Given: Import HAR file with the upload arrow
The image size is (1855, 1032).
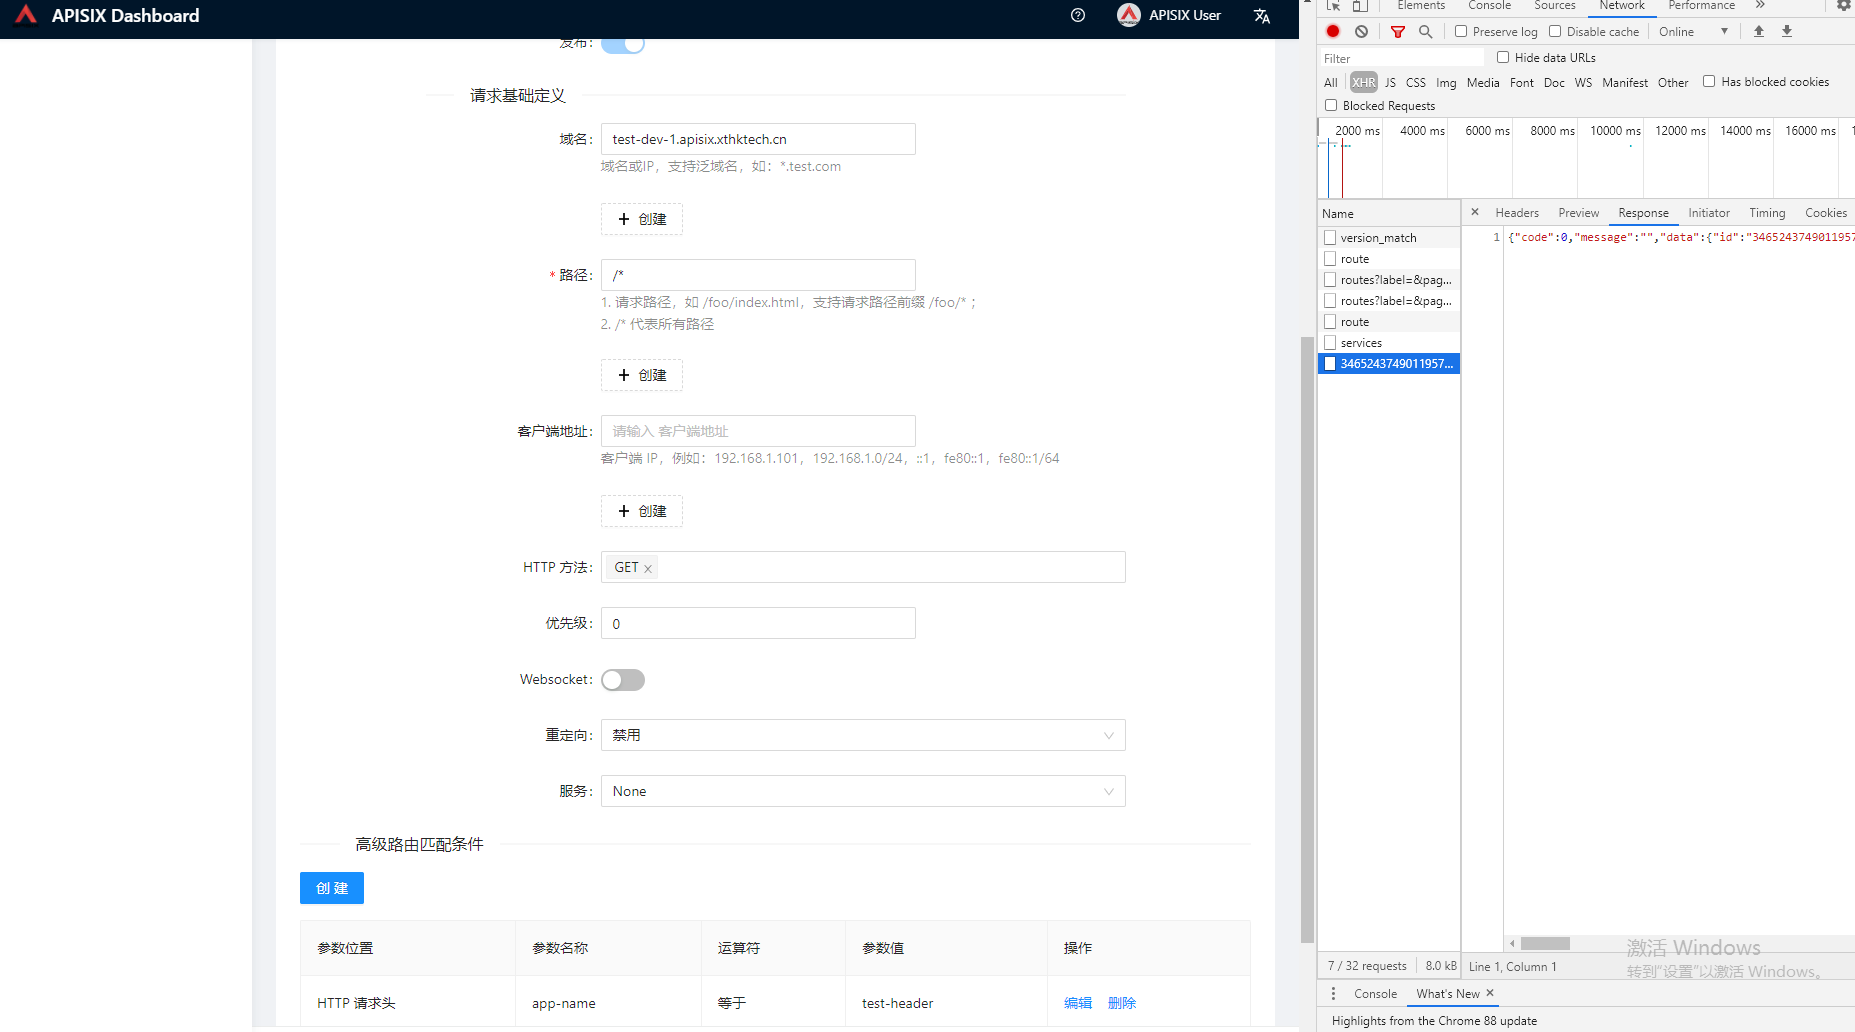Looking at the screenshot, I should coord(1759,32).
